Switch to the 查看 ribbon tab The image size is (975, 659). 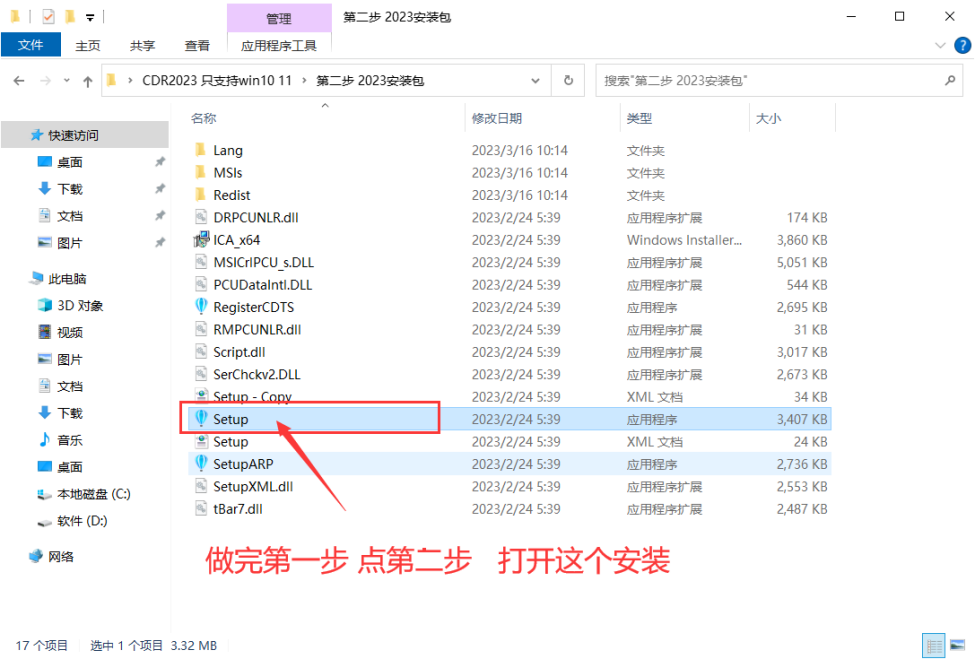coord(197,45)
